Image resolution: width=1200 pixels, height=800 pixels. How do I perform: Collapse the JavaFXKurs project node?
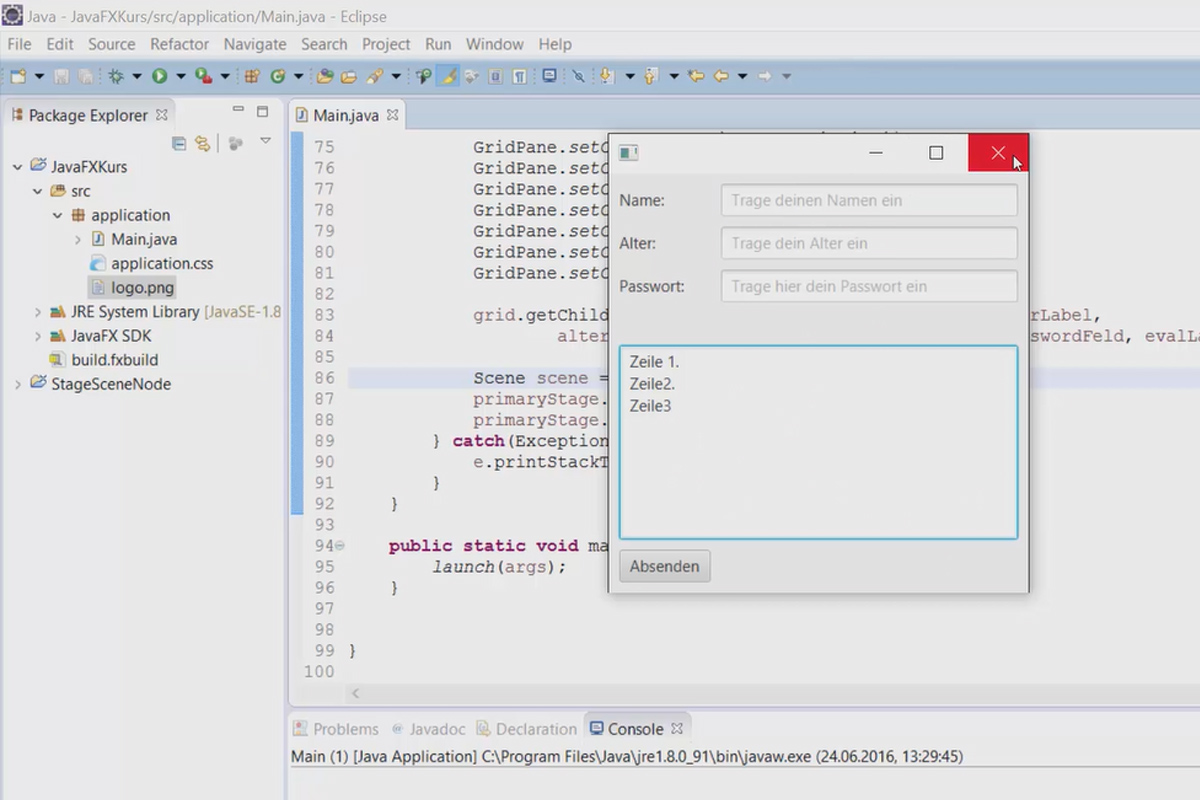[x=17, y=167]
